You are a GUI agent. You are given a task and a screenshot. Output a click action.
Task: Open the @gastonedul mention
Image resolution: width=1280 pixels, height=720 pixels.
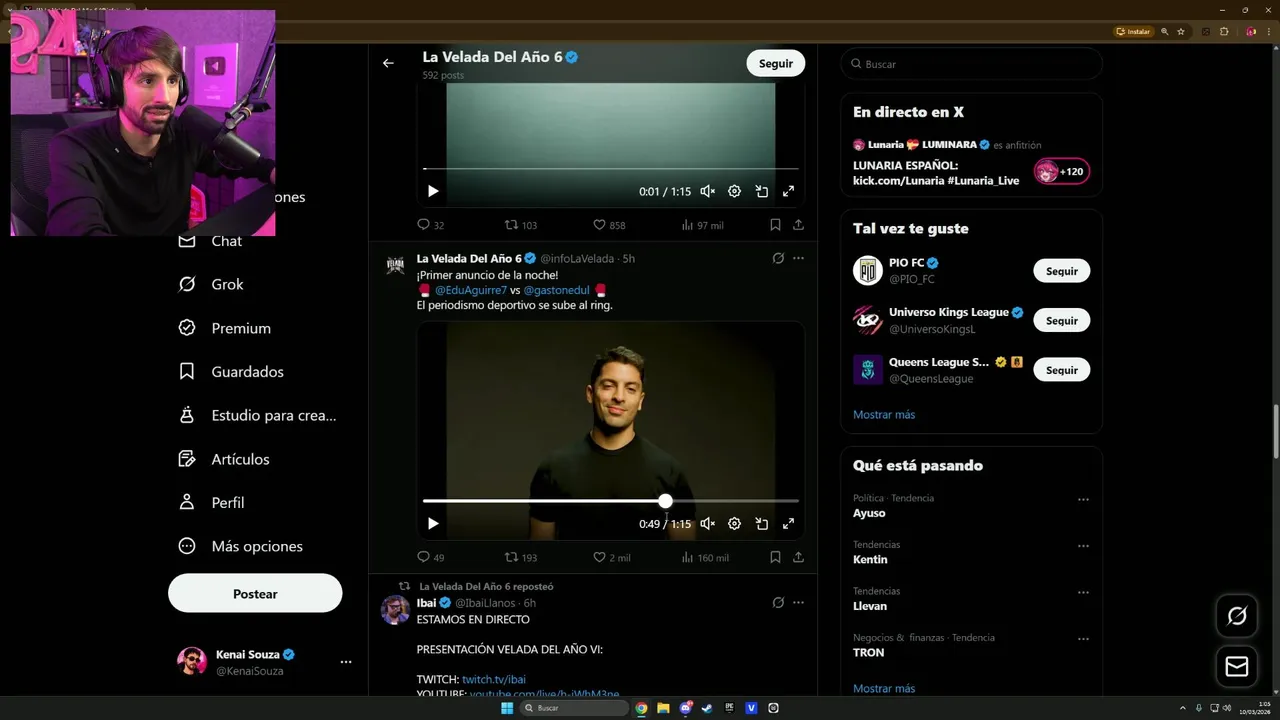pos(556,290)
